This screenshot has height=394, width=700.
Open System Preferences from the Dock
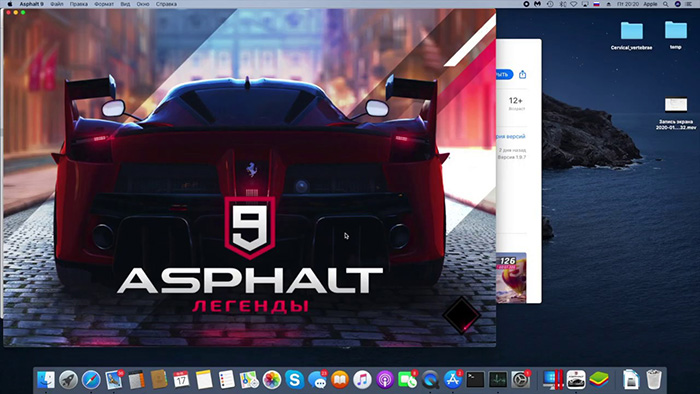click(521, 380)
